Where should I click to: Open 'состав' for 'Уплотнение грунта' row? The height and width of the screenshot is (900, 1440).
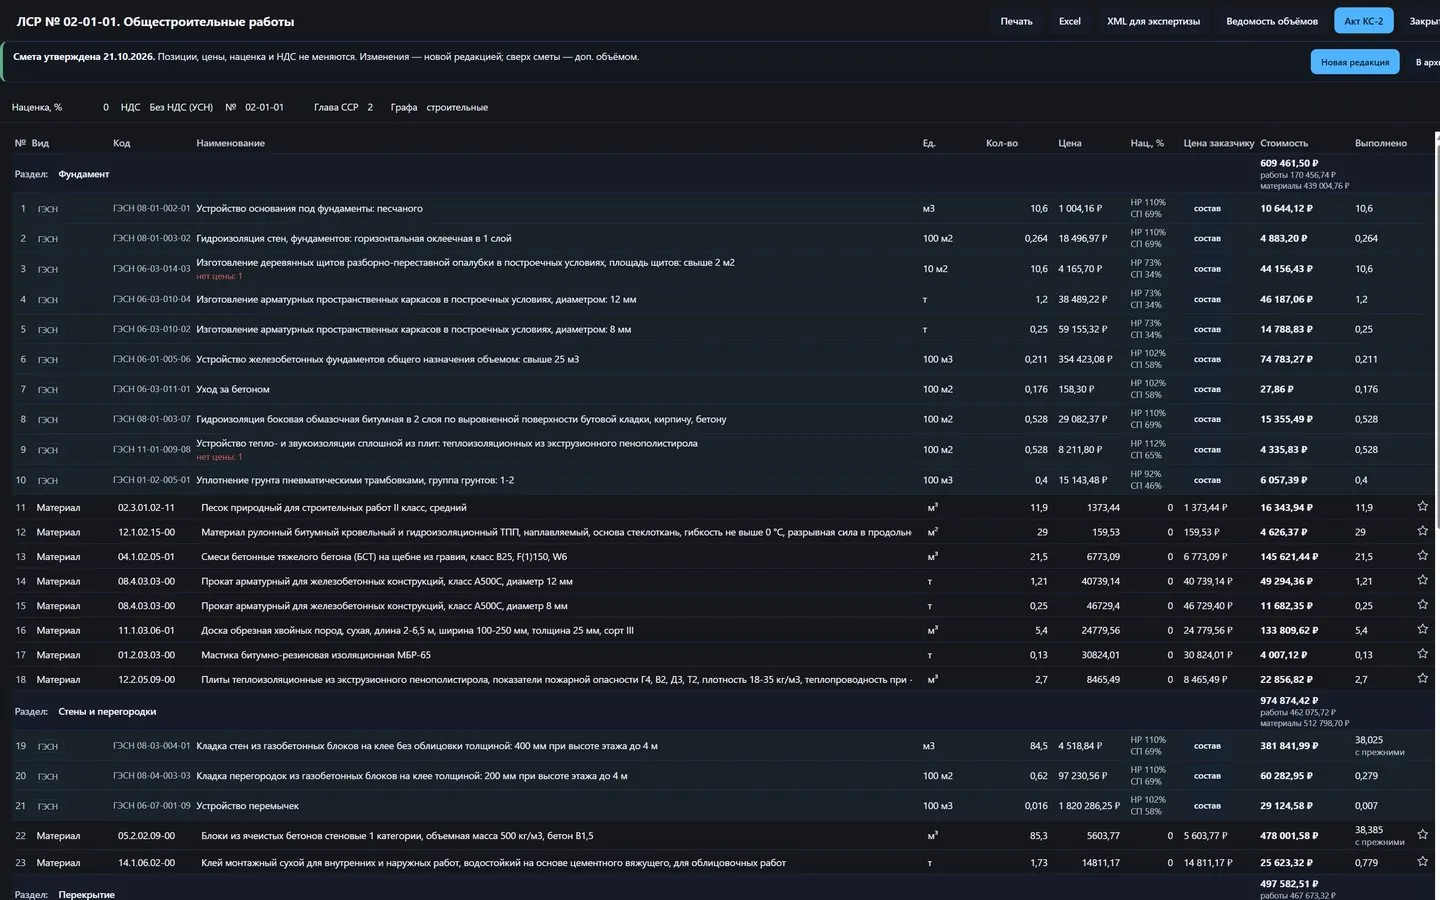click(x=1207, y=480)
